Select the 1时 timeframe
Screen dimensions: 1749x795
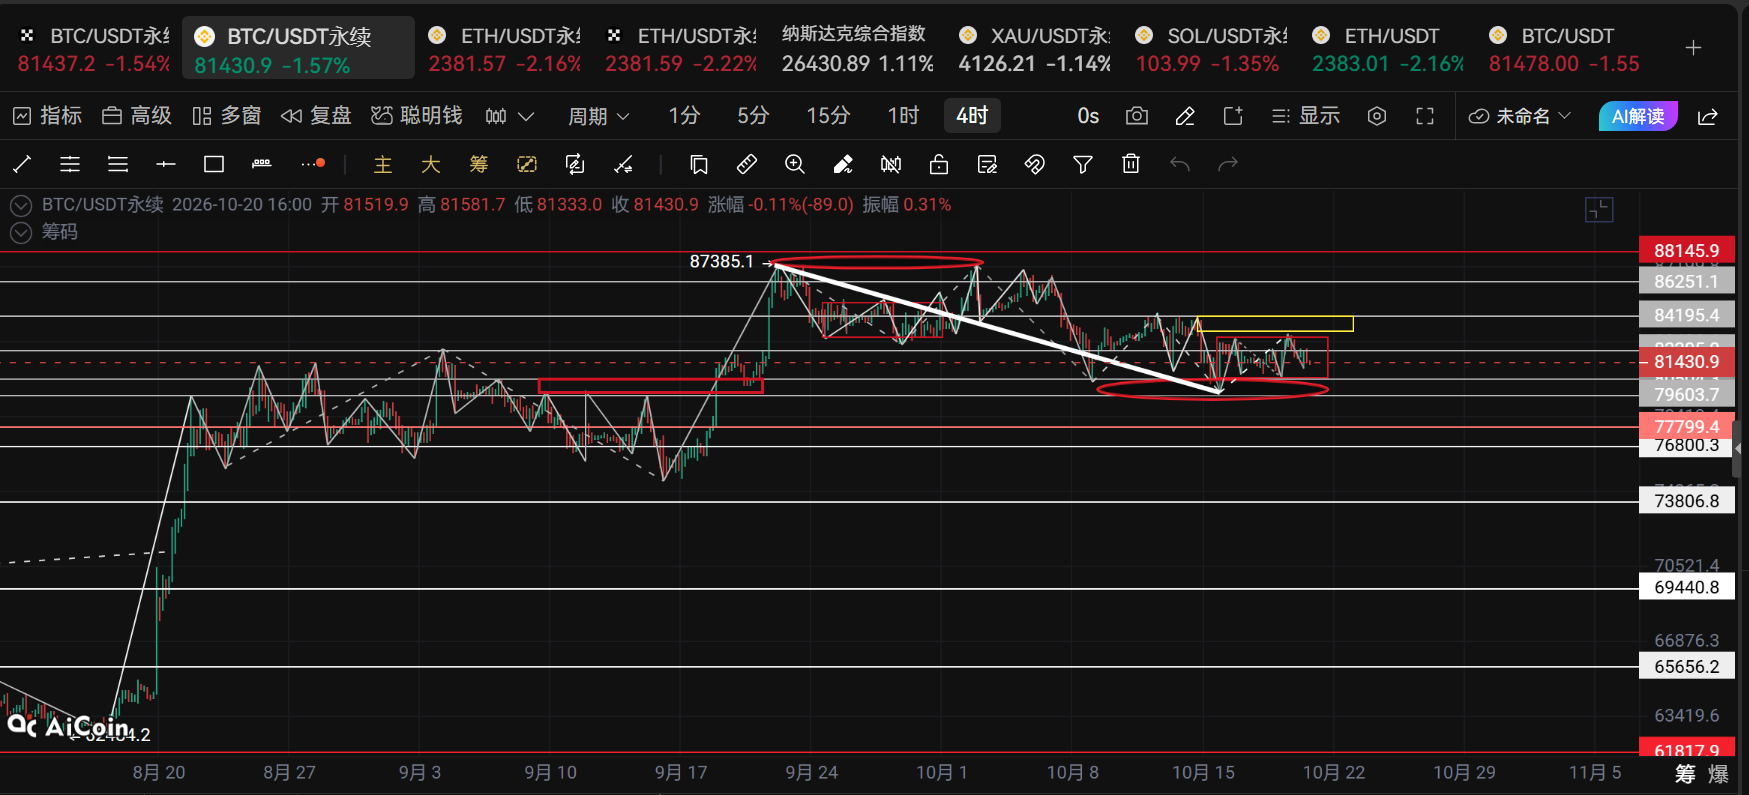click(903, 116)
